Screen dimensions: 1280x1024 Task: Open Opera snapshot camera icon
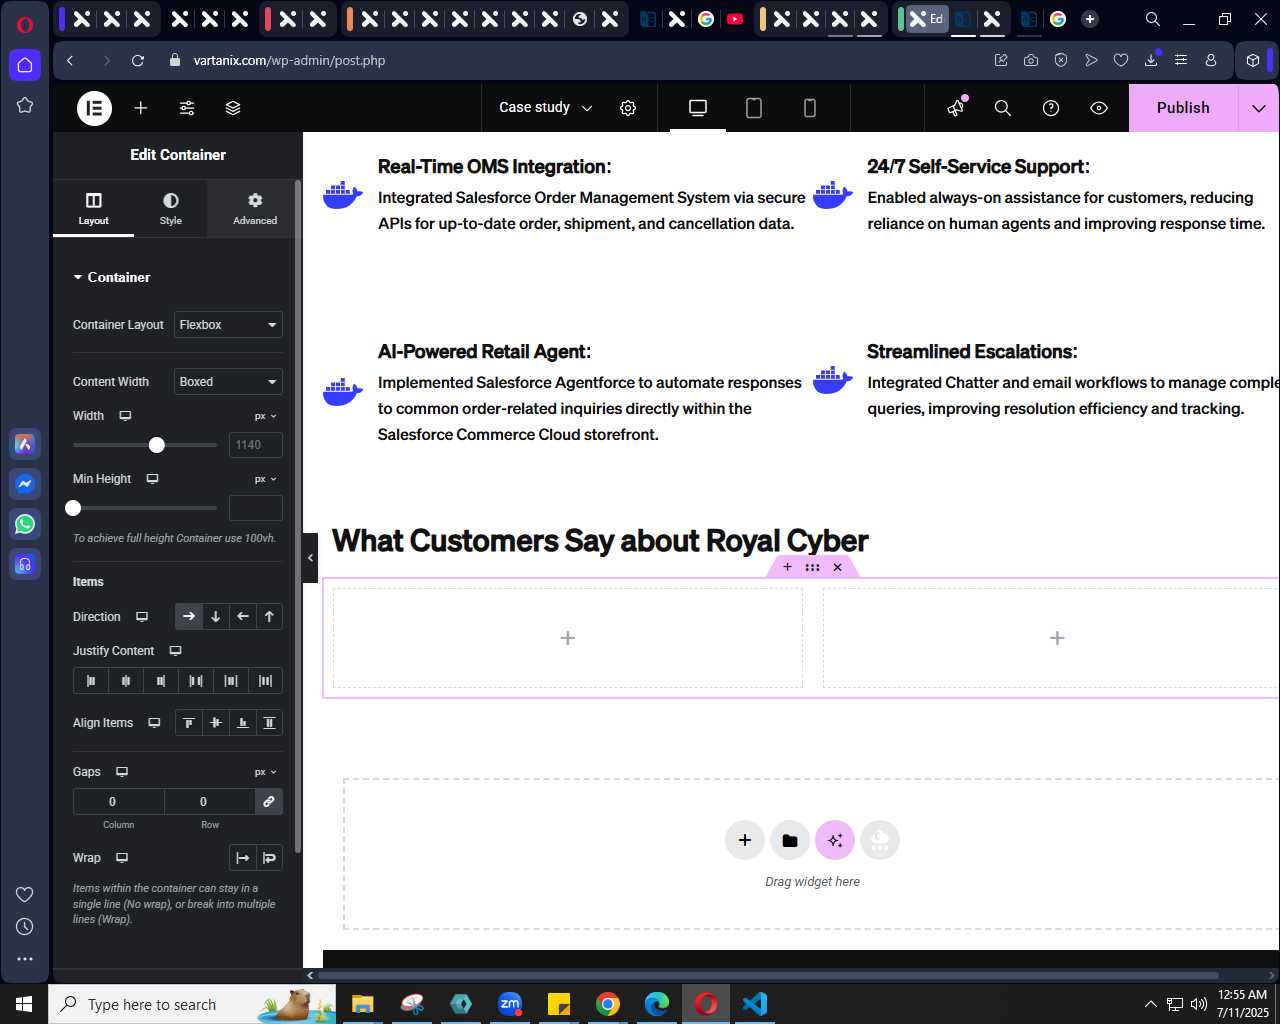click(1031, 61)
